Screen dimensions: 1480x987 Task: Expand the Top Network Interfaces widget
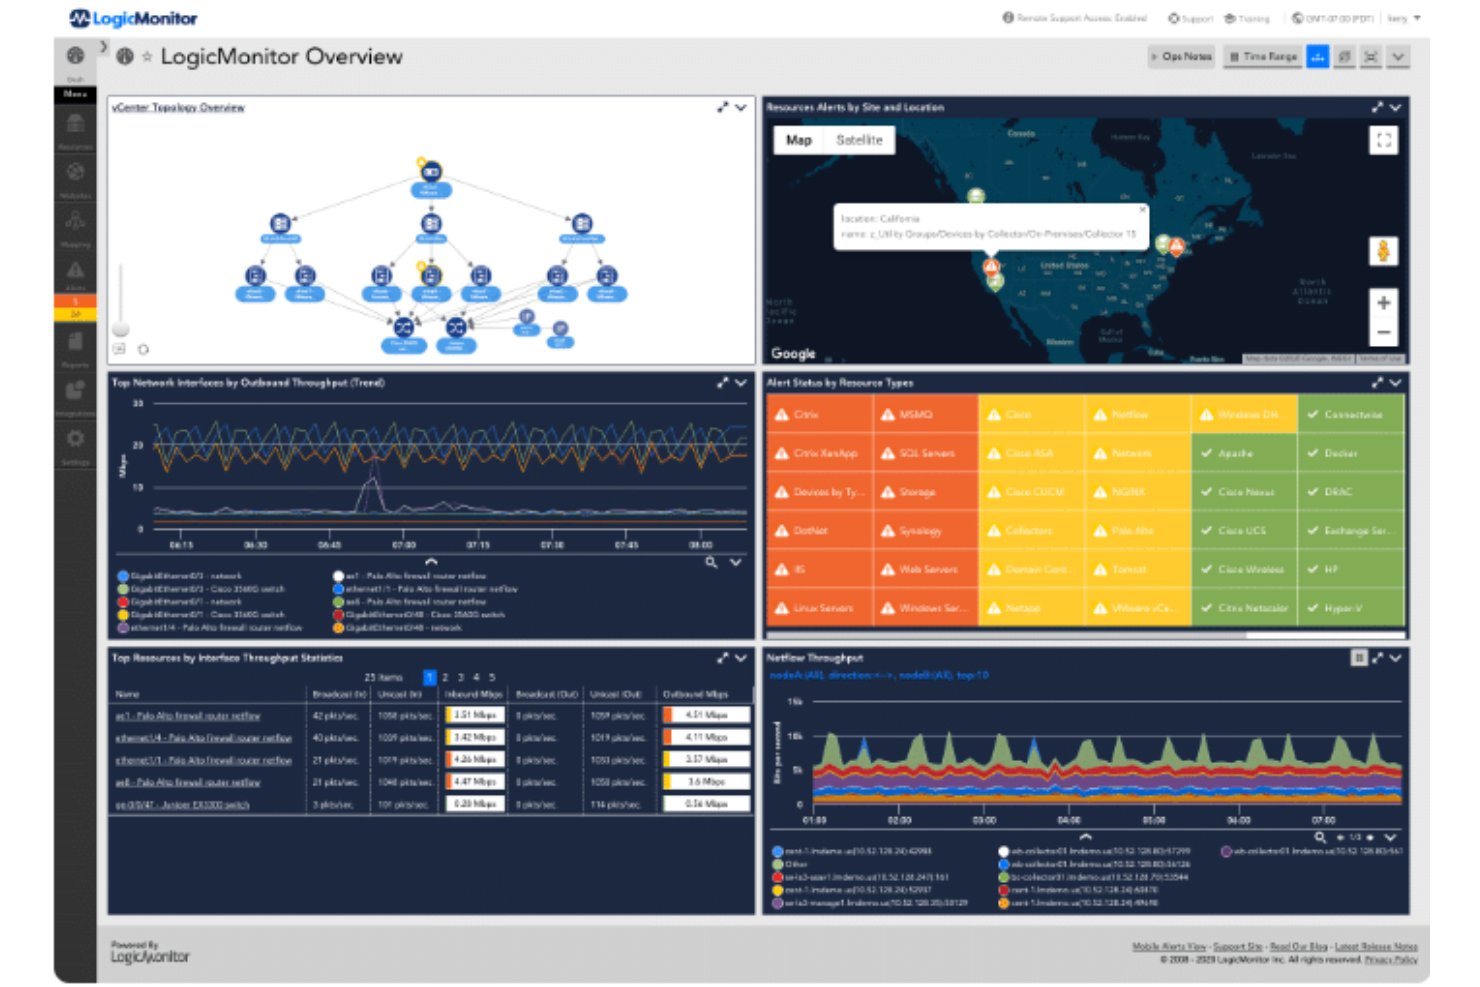click(722, 383)
